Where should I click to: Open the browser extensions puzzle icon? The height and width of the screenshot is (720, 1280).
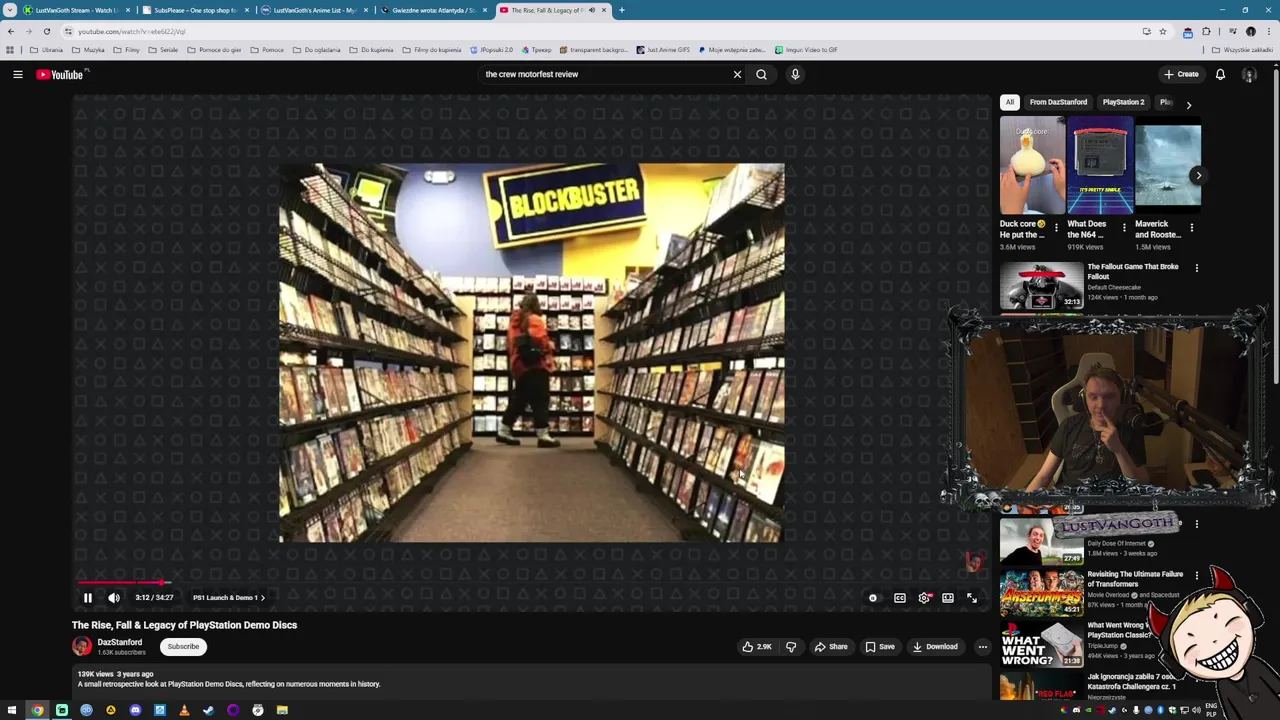pos(1206,31)
